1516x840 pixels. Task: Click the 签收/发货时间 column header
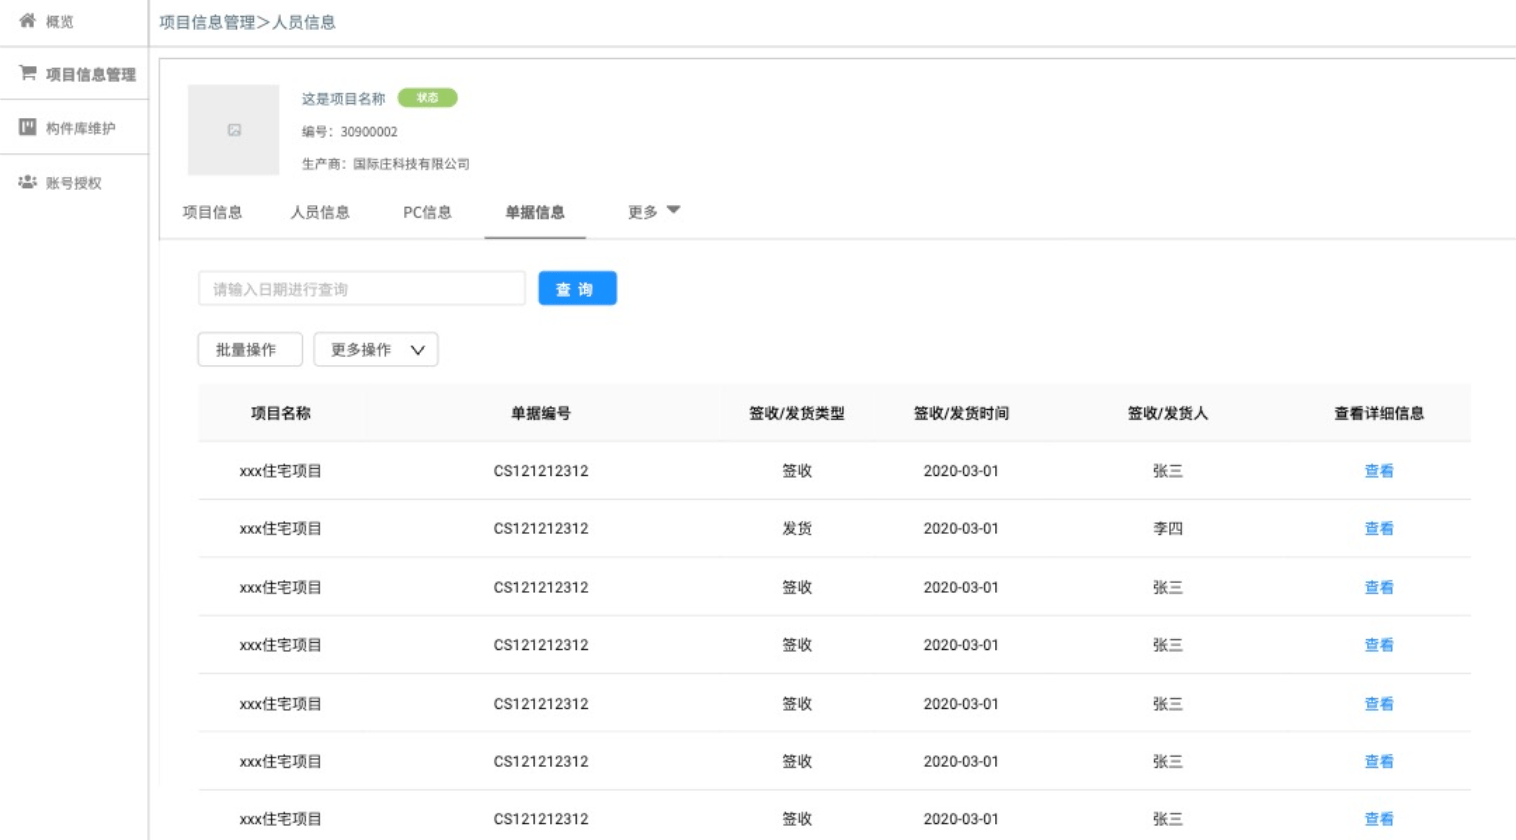coord(961,413)
